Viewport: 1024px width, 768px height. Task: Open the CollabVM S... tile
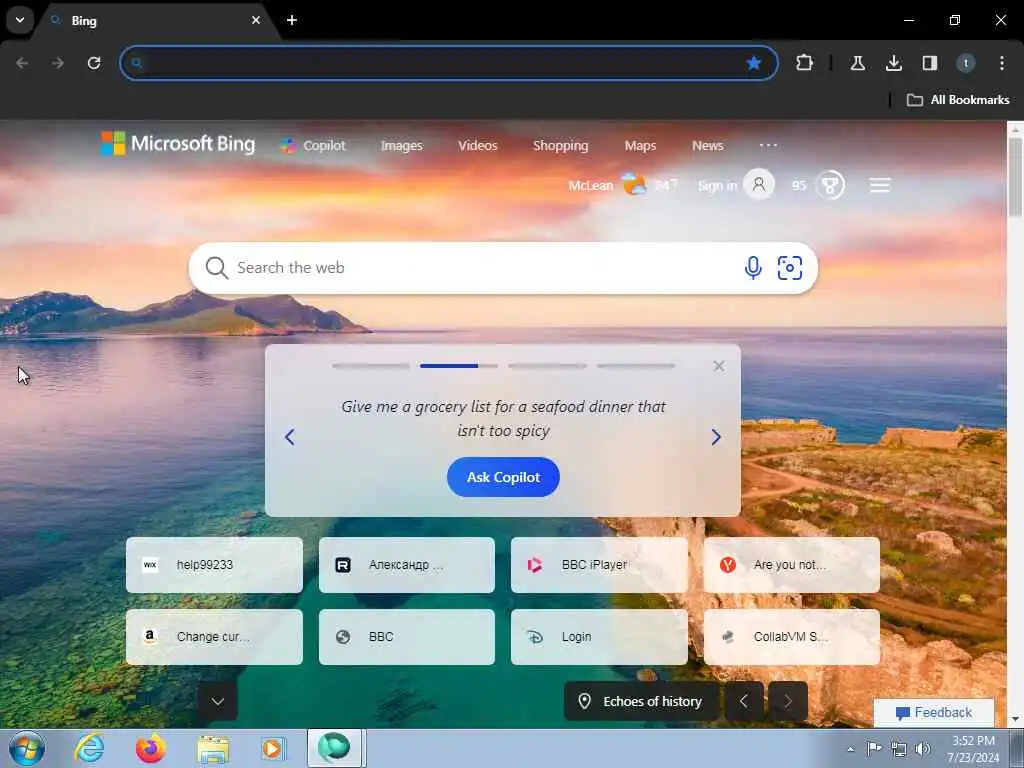pos(792,637)
